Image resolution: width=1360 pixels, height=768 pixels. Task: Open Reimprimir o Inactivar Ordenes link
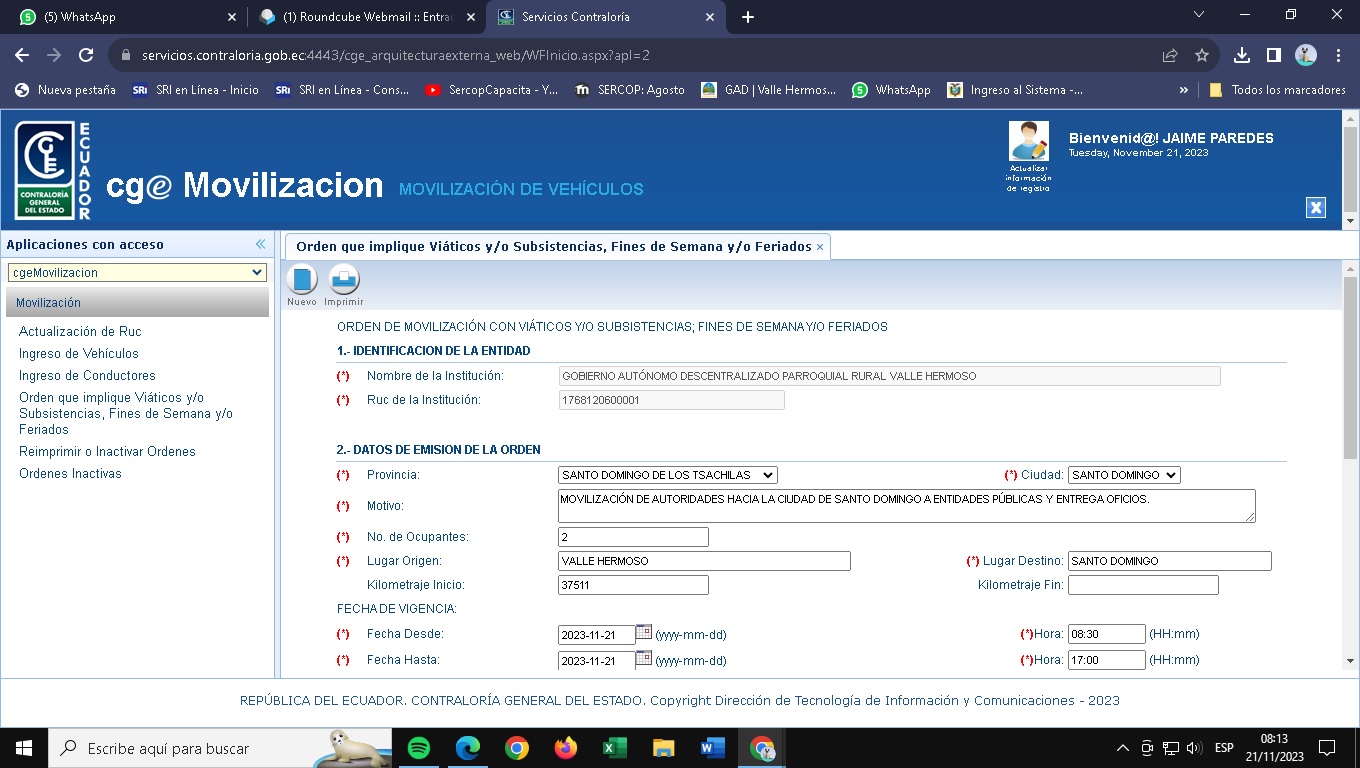pyautogui.click(x=107, y=451)
